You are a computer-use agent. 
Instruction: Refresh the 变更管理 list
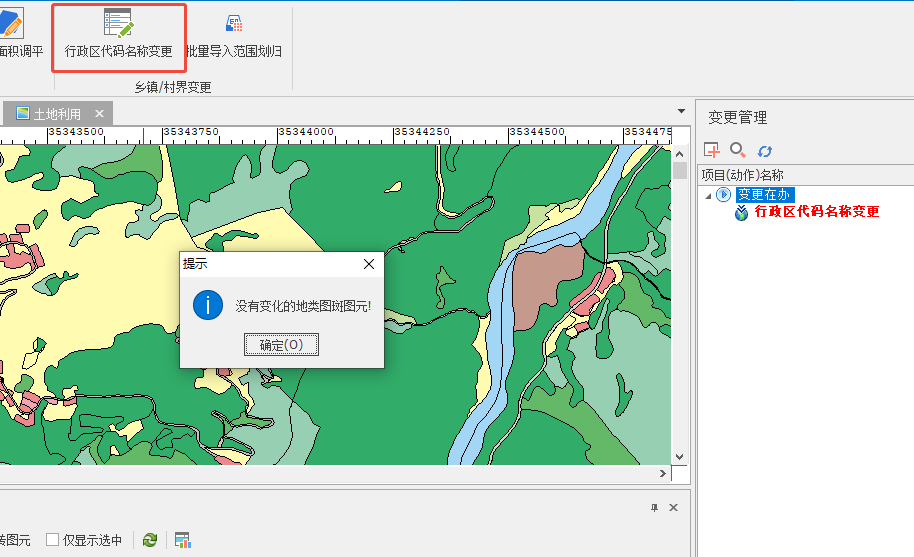pyautogui.click(x=764, y=150)
